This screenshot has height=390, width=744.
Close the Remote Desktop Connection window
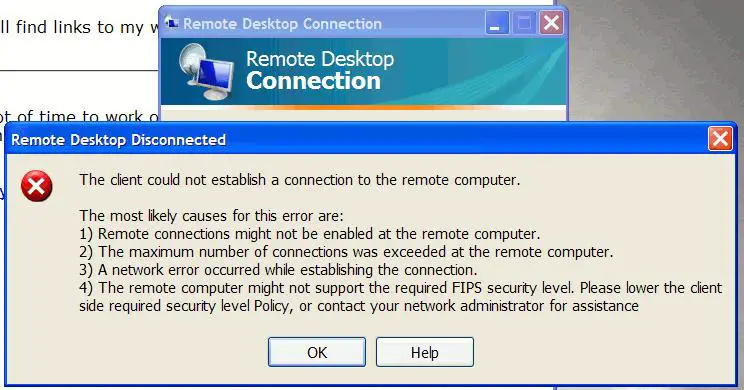pos(551,23)
